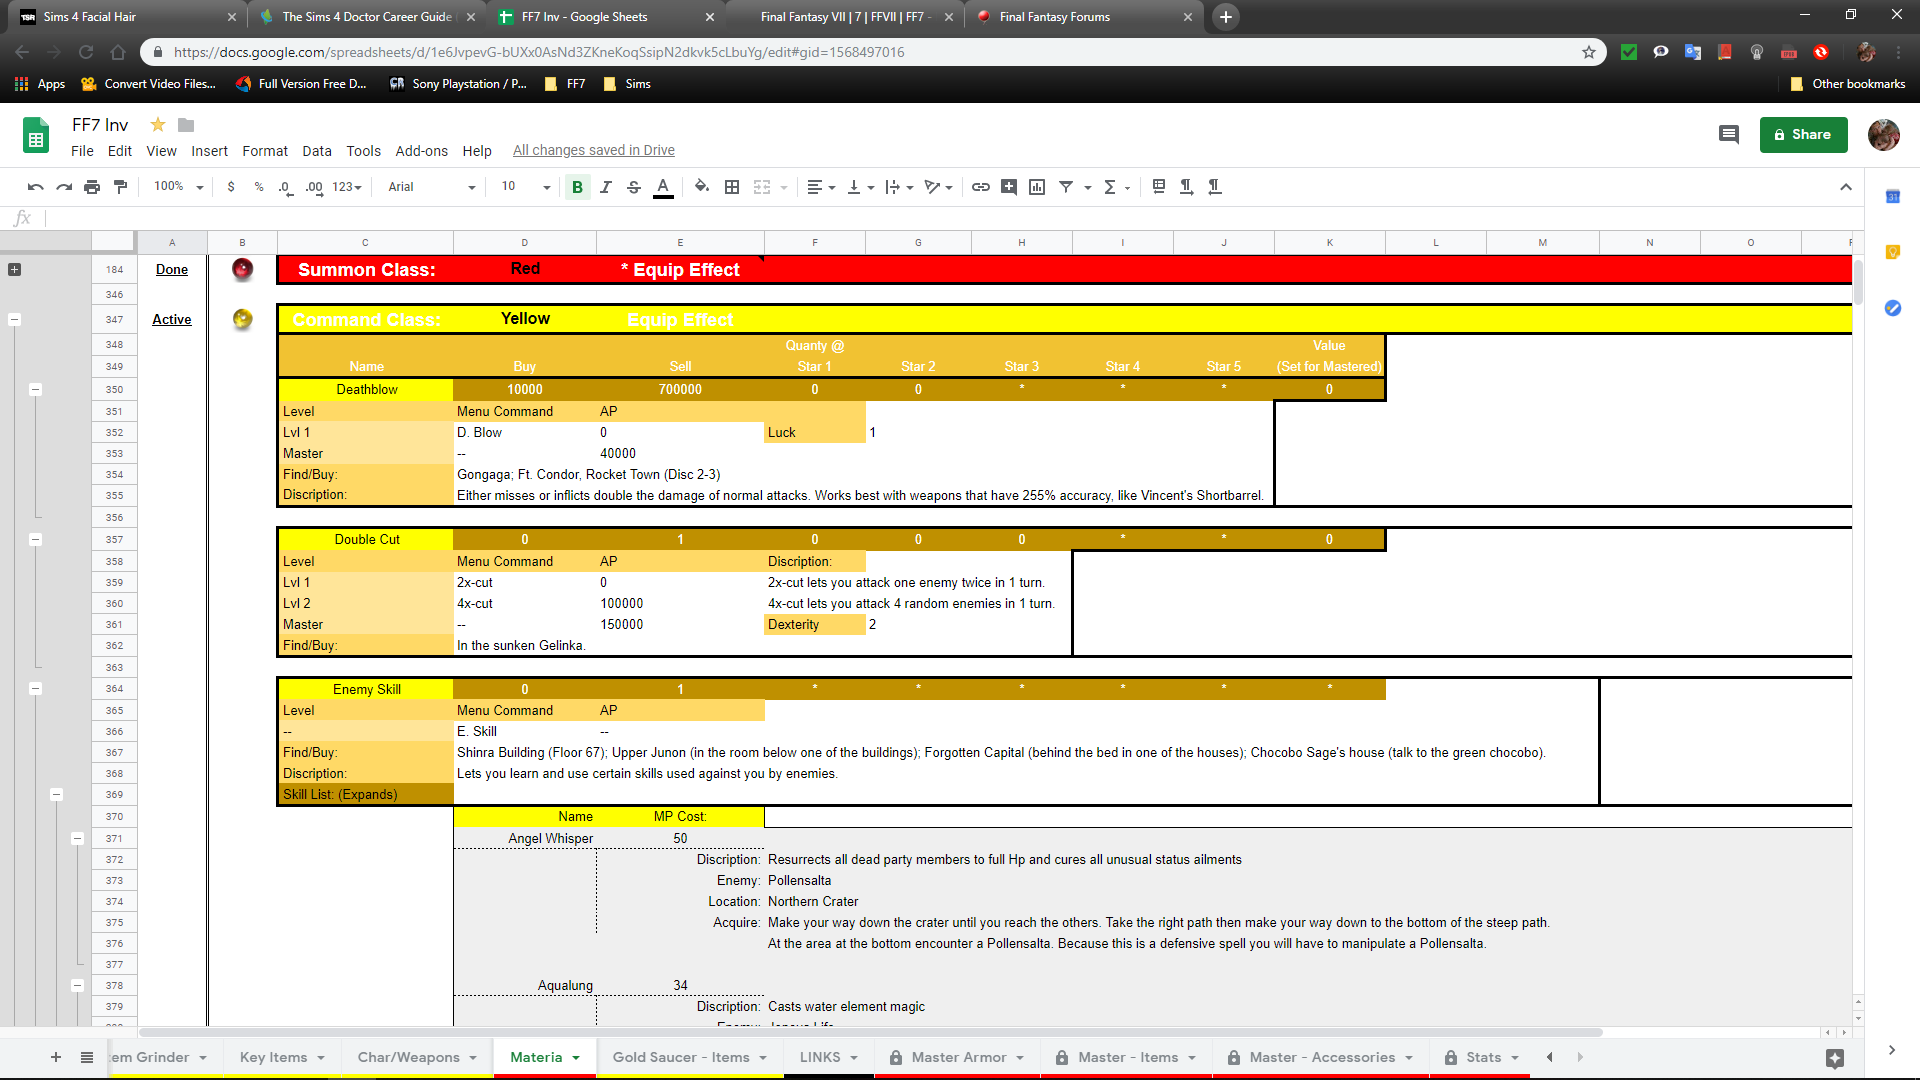This screenshot has width=1920, height=1080.
Task: Open the borders tool
Action: (732, 187)
